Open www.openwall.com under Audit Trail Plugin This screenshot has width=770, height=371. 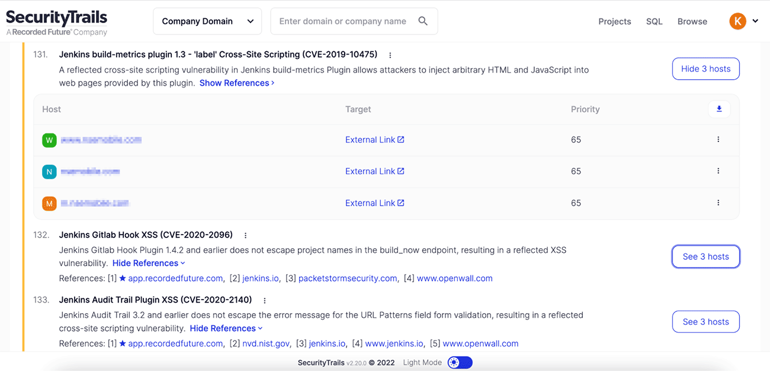point(480,343)
